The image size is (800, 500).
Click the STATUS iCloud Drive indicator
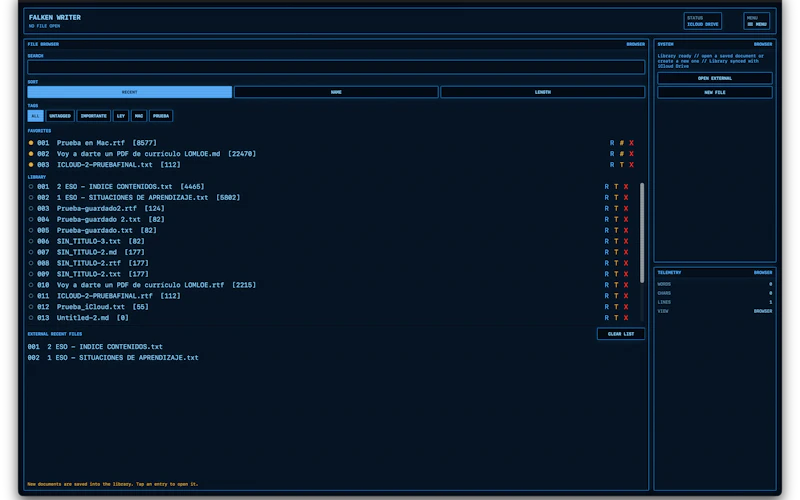click(703, 21)
